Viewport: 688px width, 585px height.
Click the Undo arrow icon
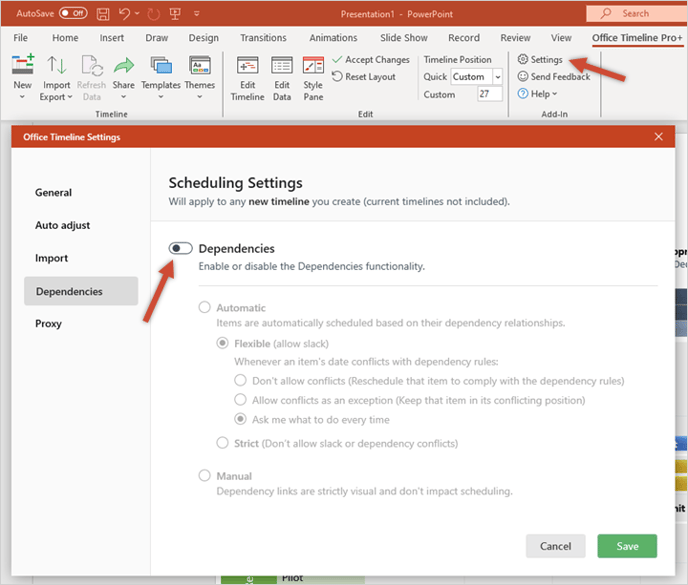(124, 14)
